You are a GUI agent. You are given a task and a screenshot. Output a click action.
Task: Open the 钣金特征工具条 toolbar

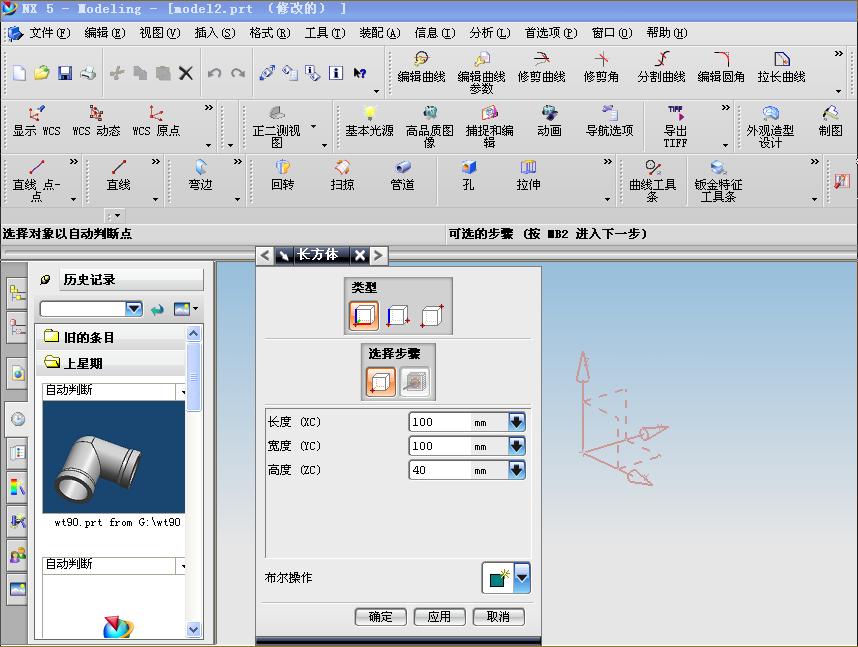(718, 181)
